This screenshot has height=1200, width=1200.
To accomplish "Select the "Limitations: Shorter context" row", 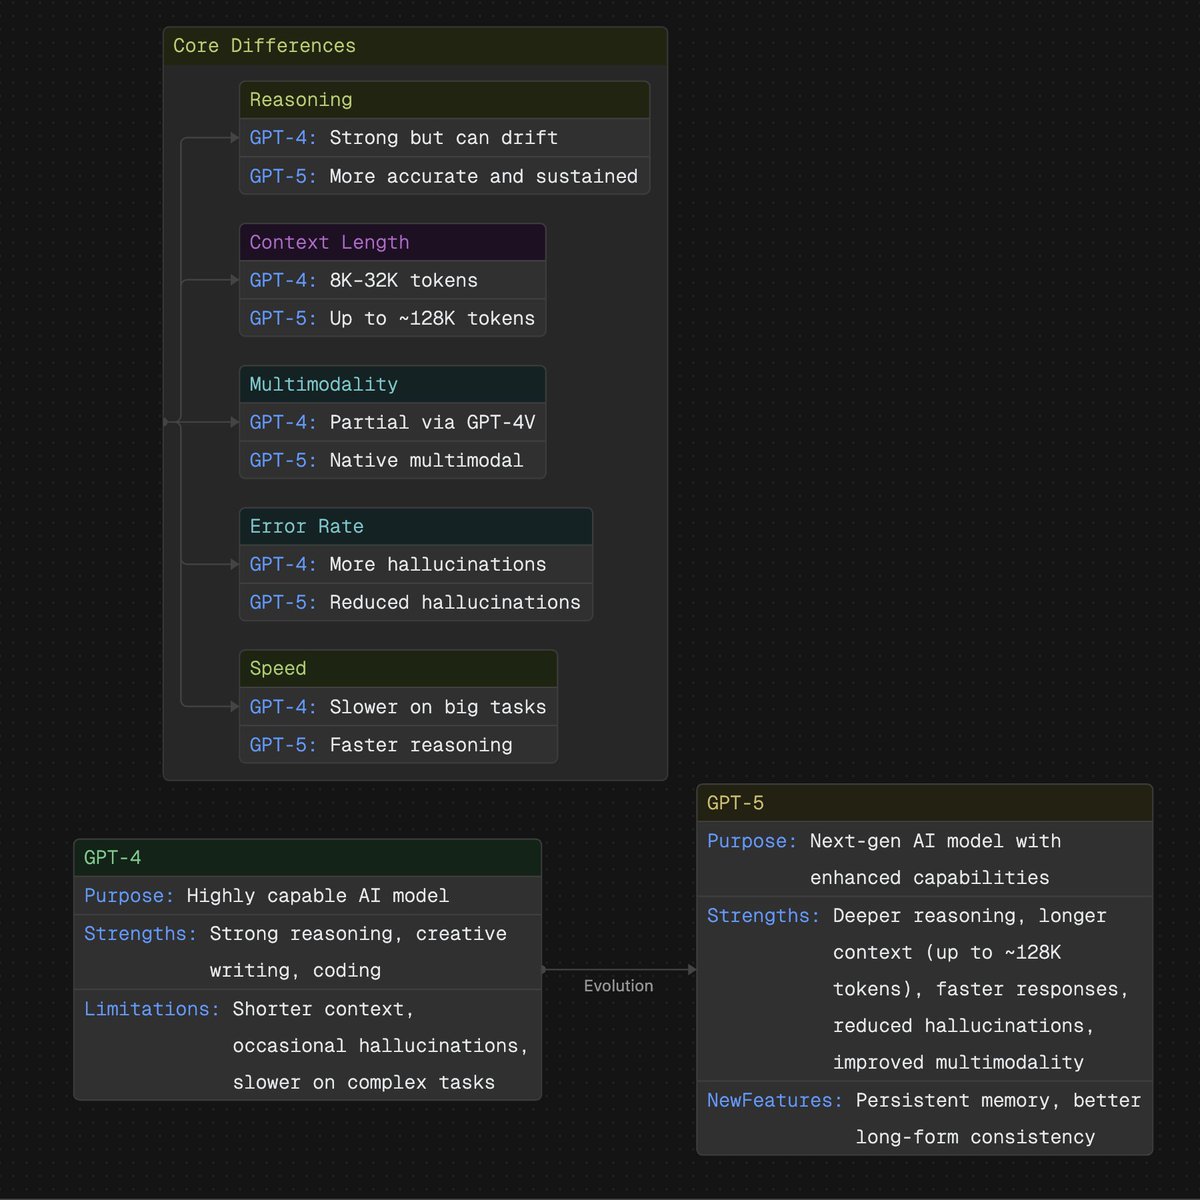I will pos(308,1045).
